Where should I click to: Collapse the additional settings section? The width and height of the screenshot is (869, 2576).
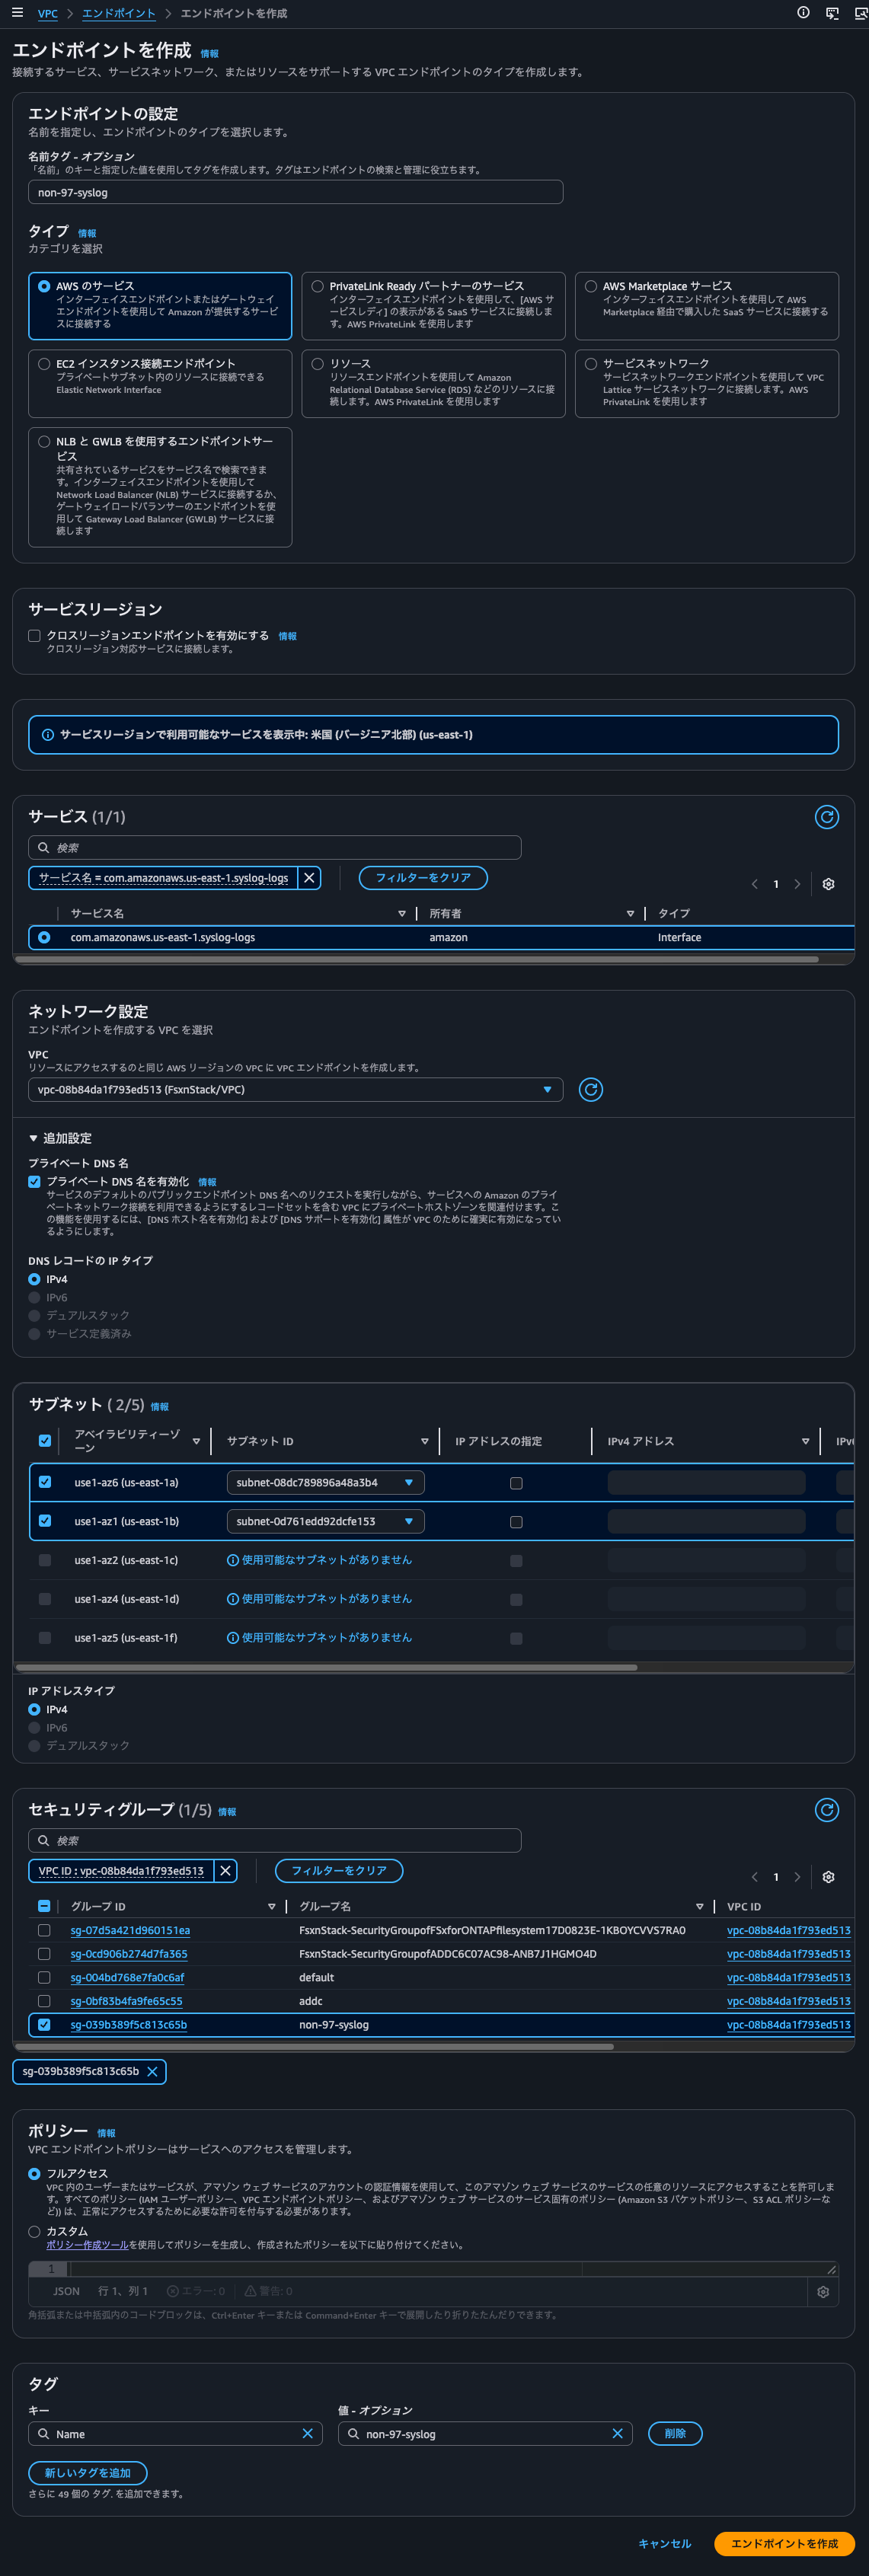click(60, 1138)
